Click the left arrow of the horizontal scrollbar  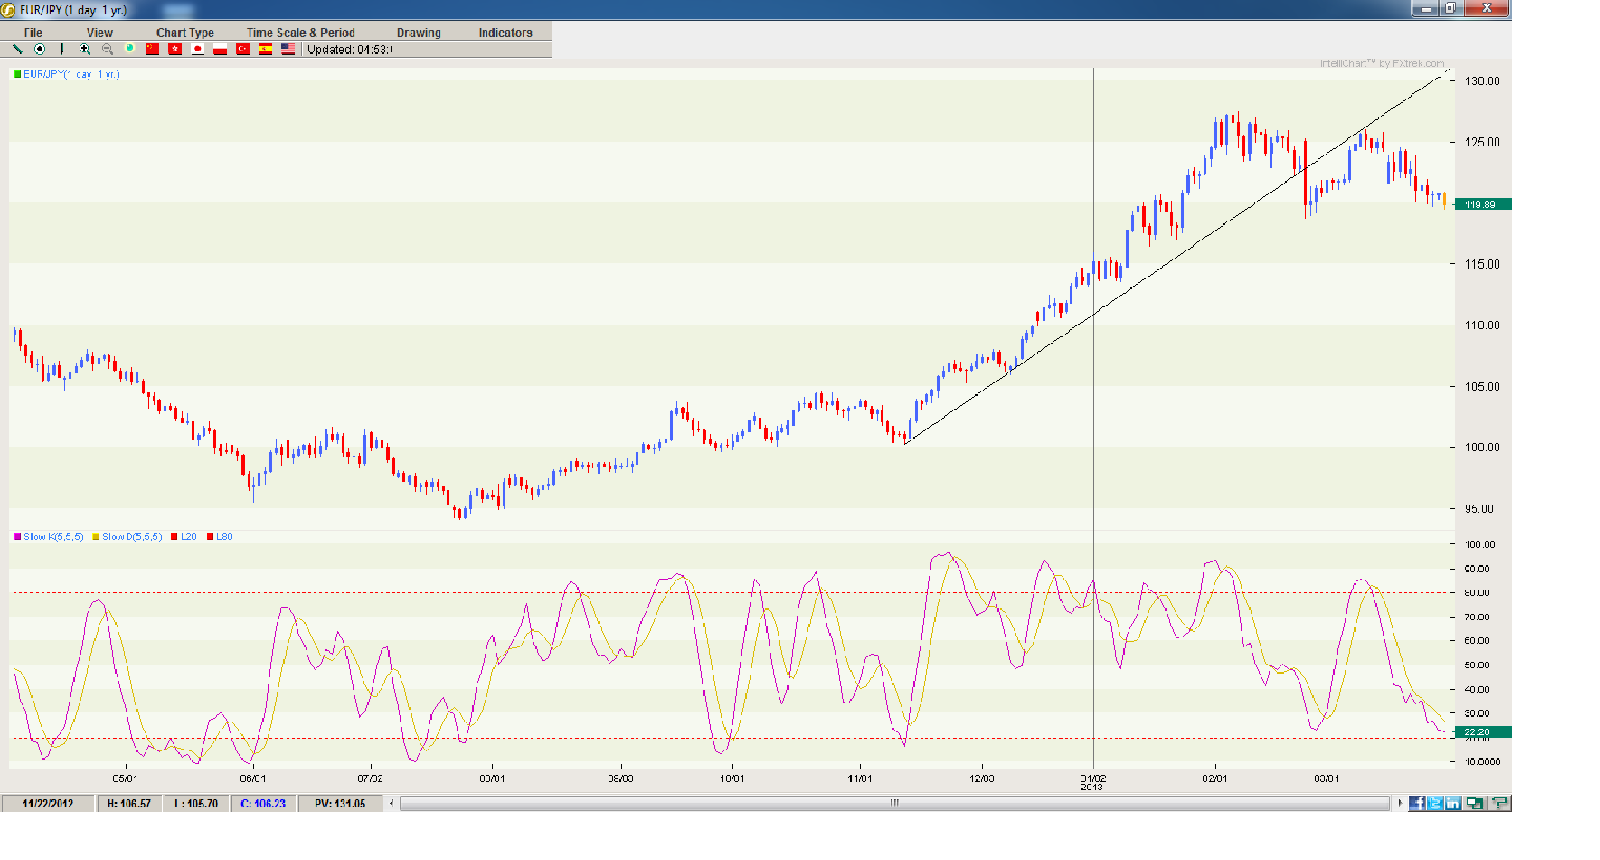pyautogui.click(x=392, y=803)
